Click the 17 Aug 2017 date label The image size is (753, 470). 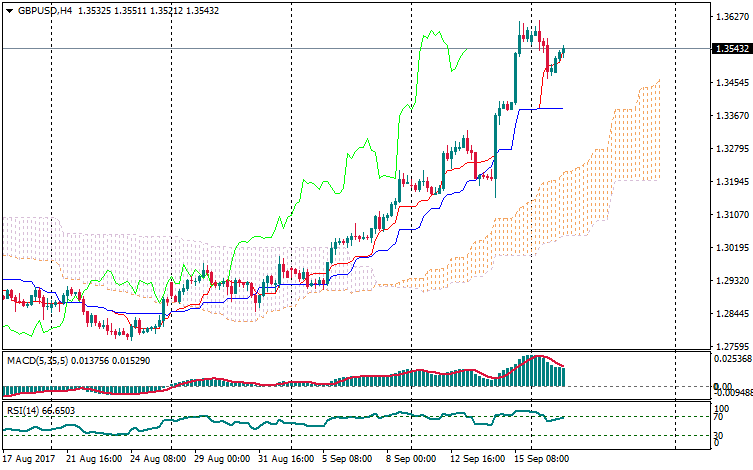[28, 459]
